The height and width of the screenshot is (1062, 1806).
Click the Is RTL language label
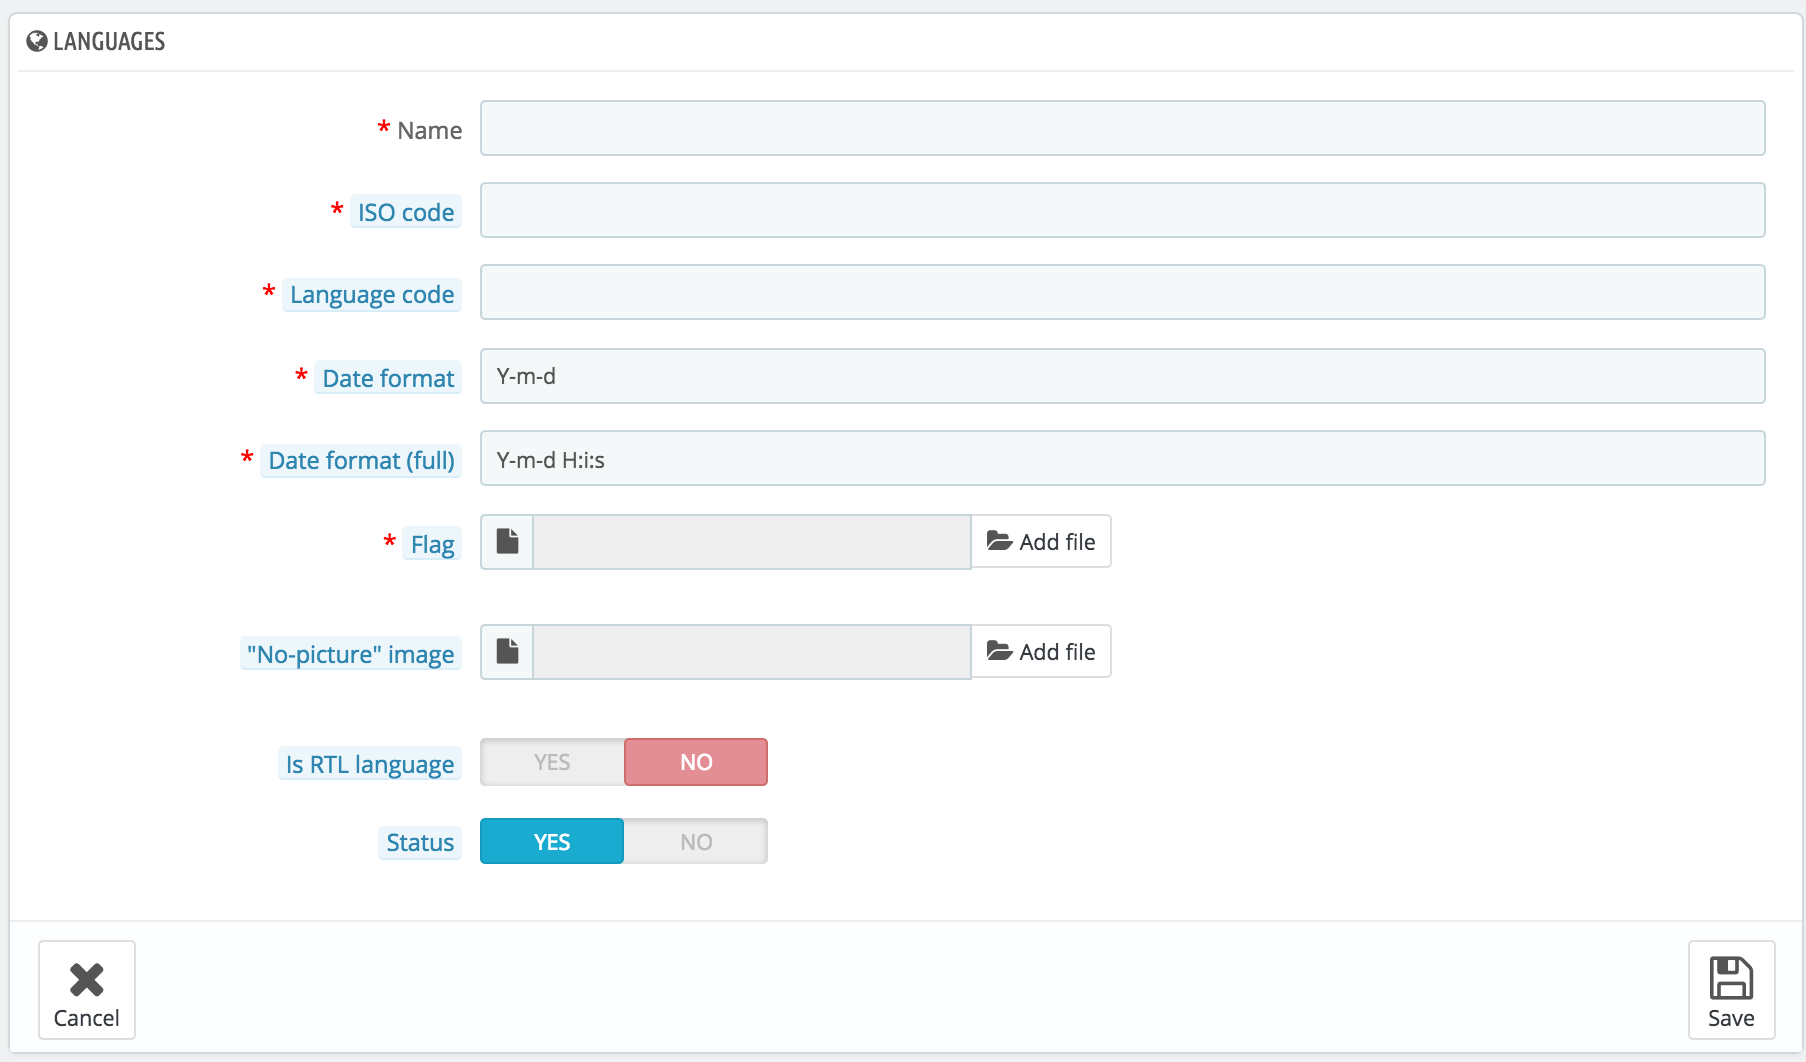point(370,764)
